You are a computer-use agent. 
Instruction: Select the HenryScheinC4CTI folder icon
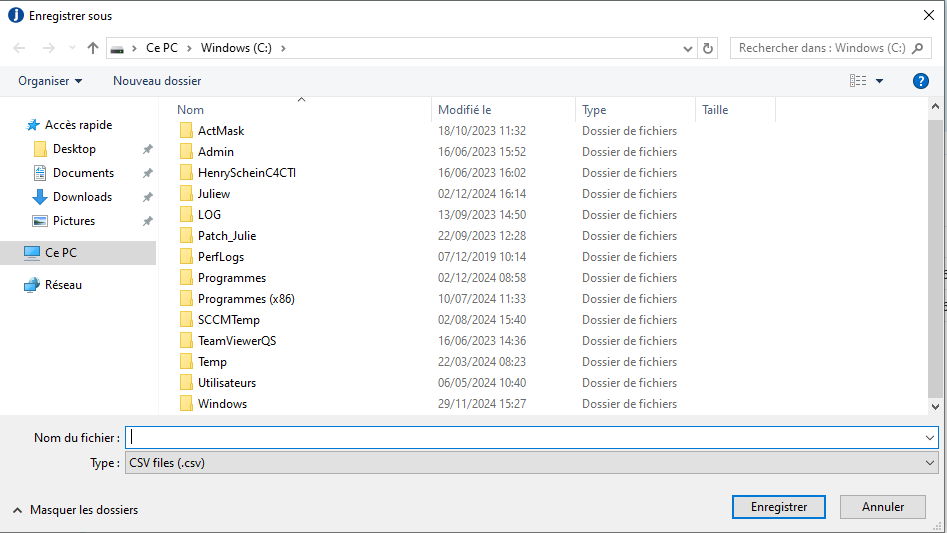point(186,173)
